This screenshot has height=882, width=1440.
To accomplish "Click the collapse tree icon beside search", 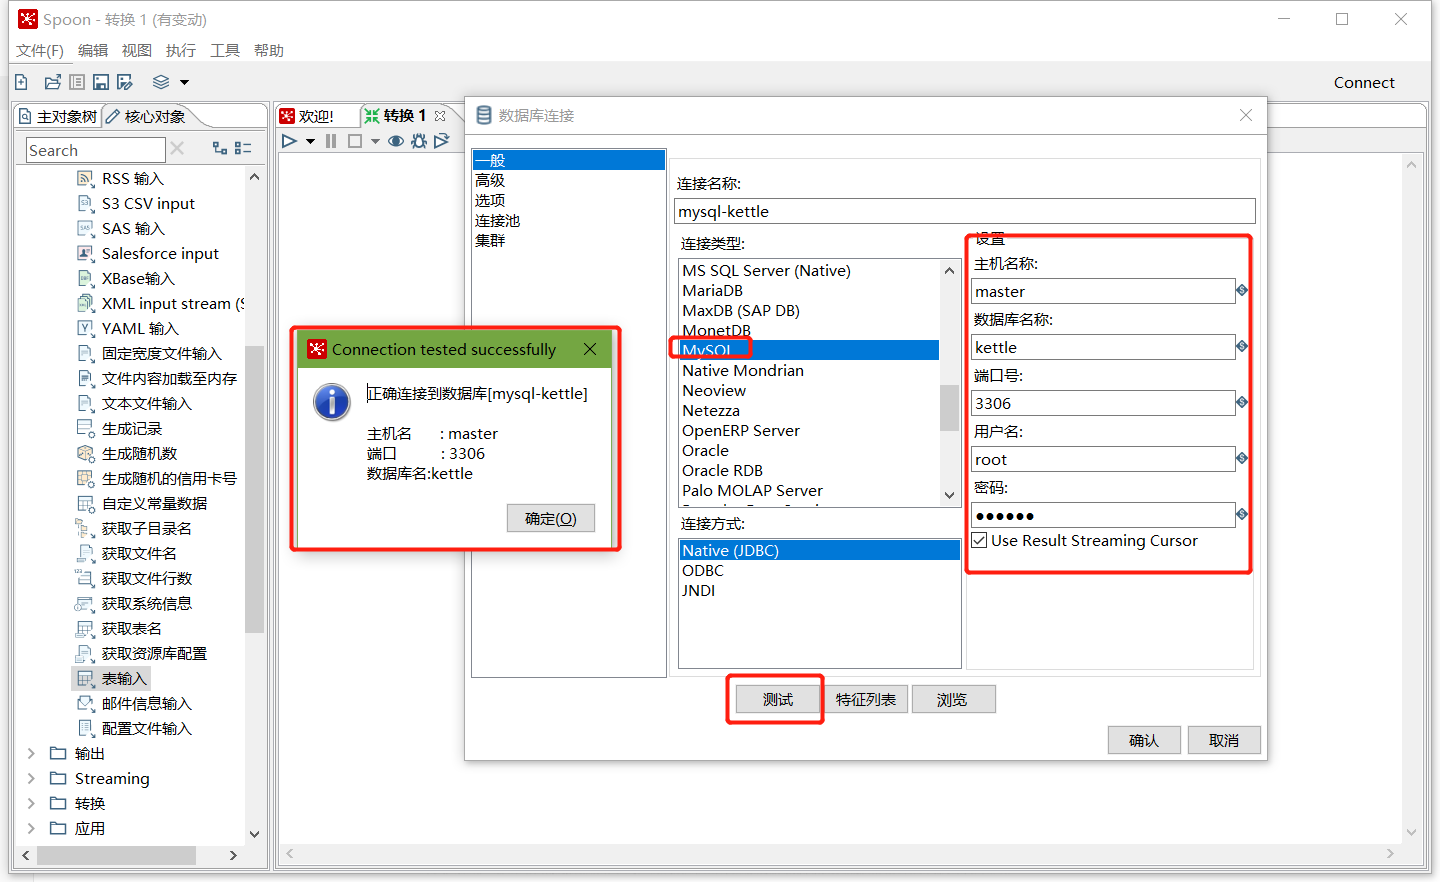I will (x=243, y=148).
